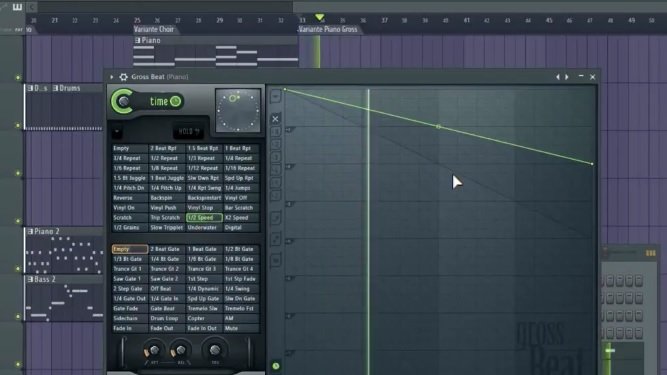Select the Trance Gt 1 volume preset

click(130, 269)
